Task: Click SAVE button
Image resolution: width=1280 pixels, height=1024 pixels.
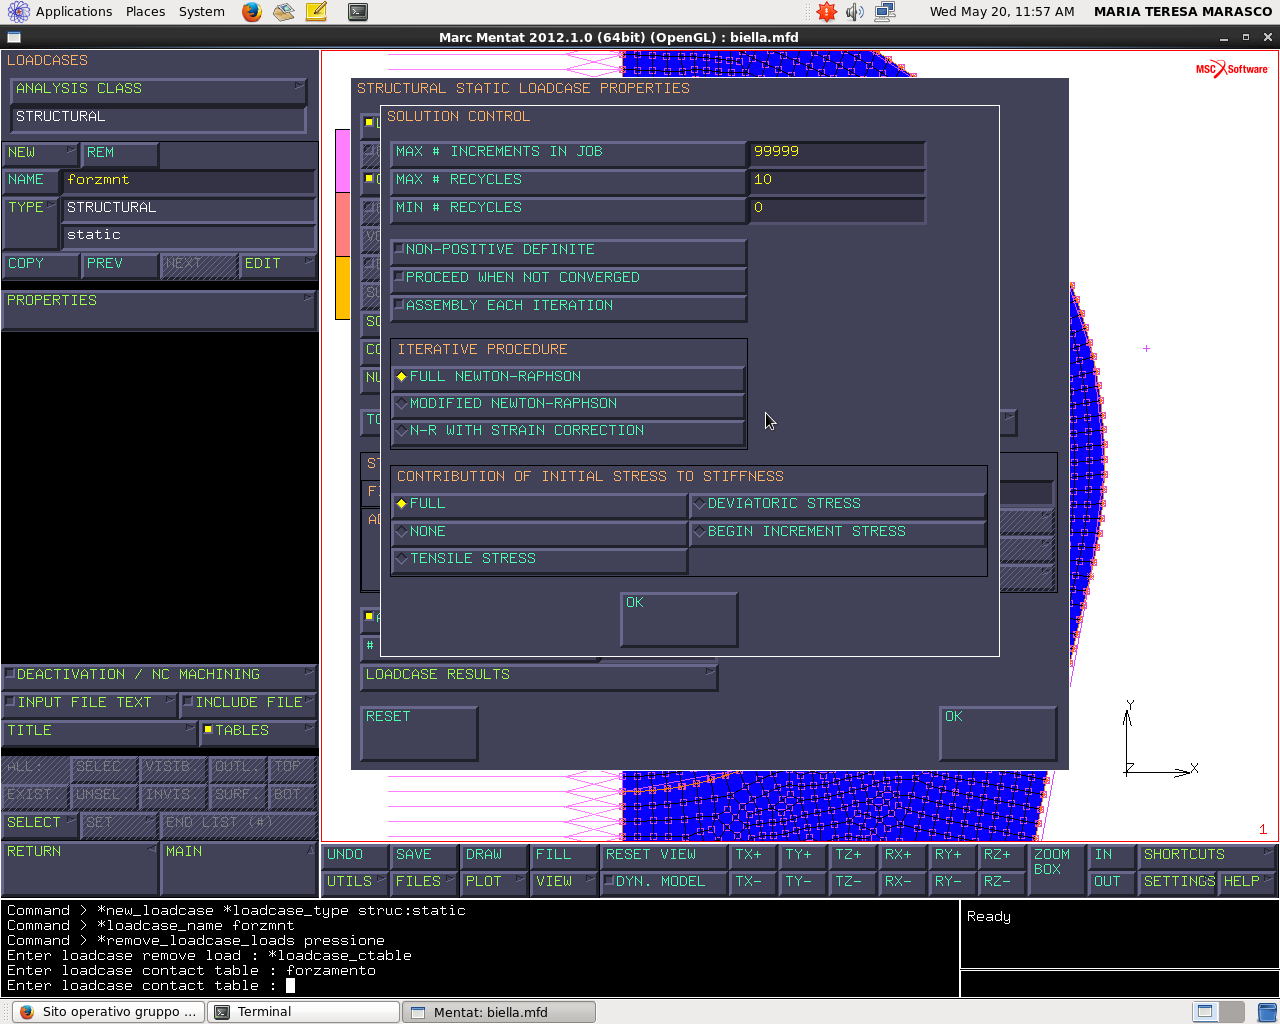Action: 425,855
